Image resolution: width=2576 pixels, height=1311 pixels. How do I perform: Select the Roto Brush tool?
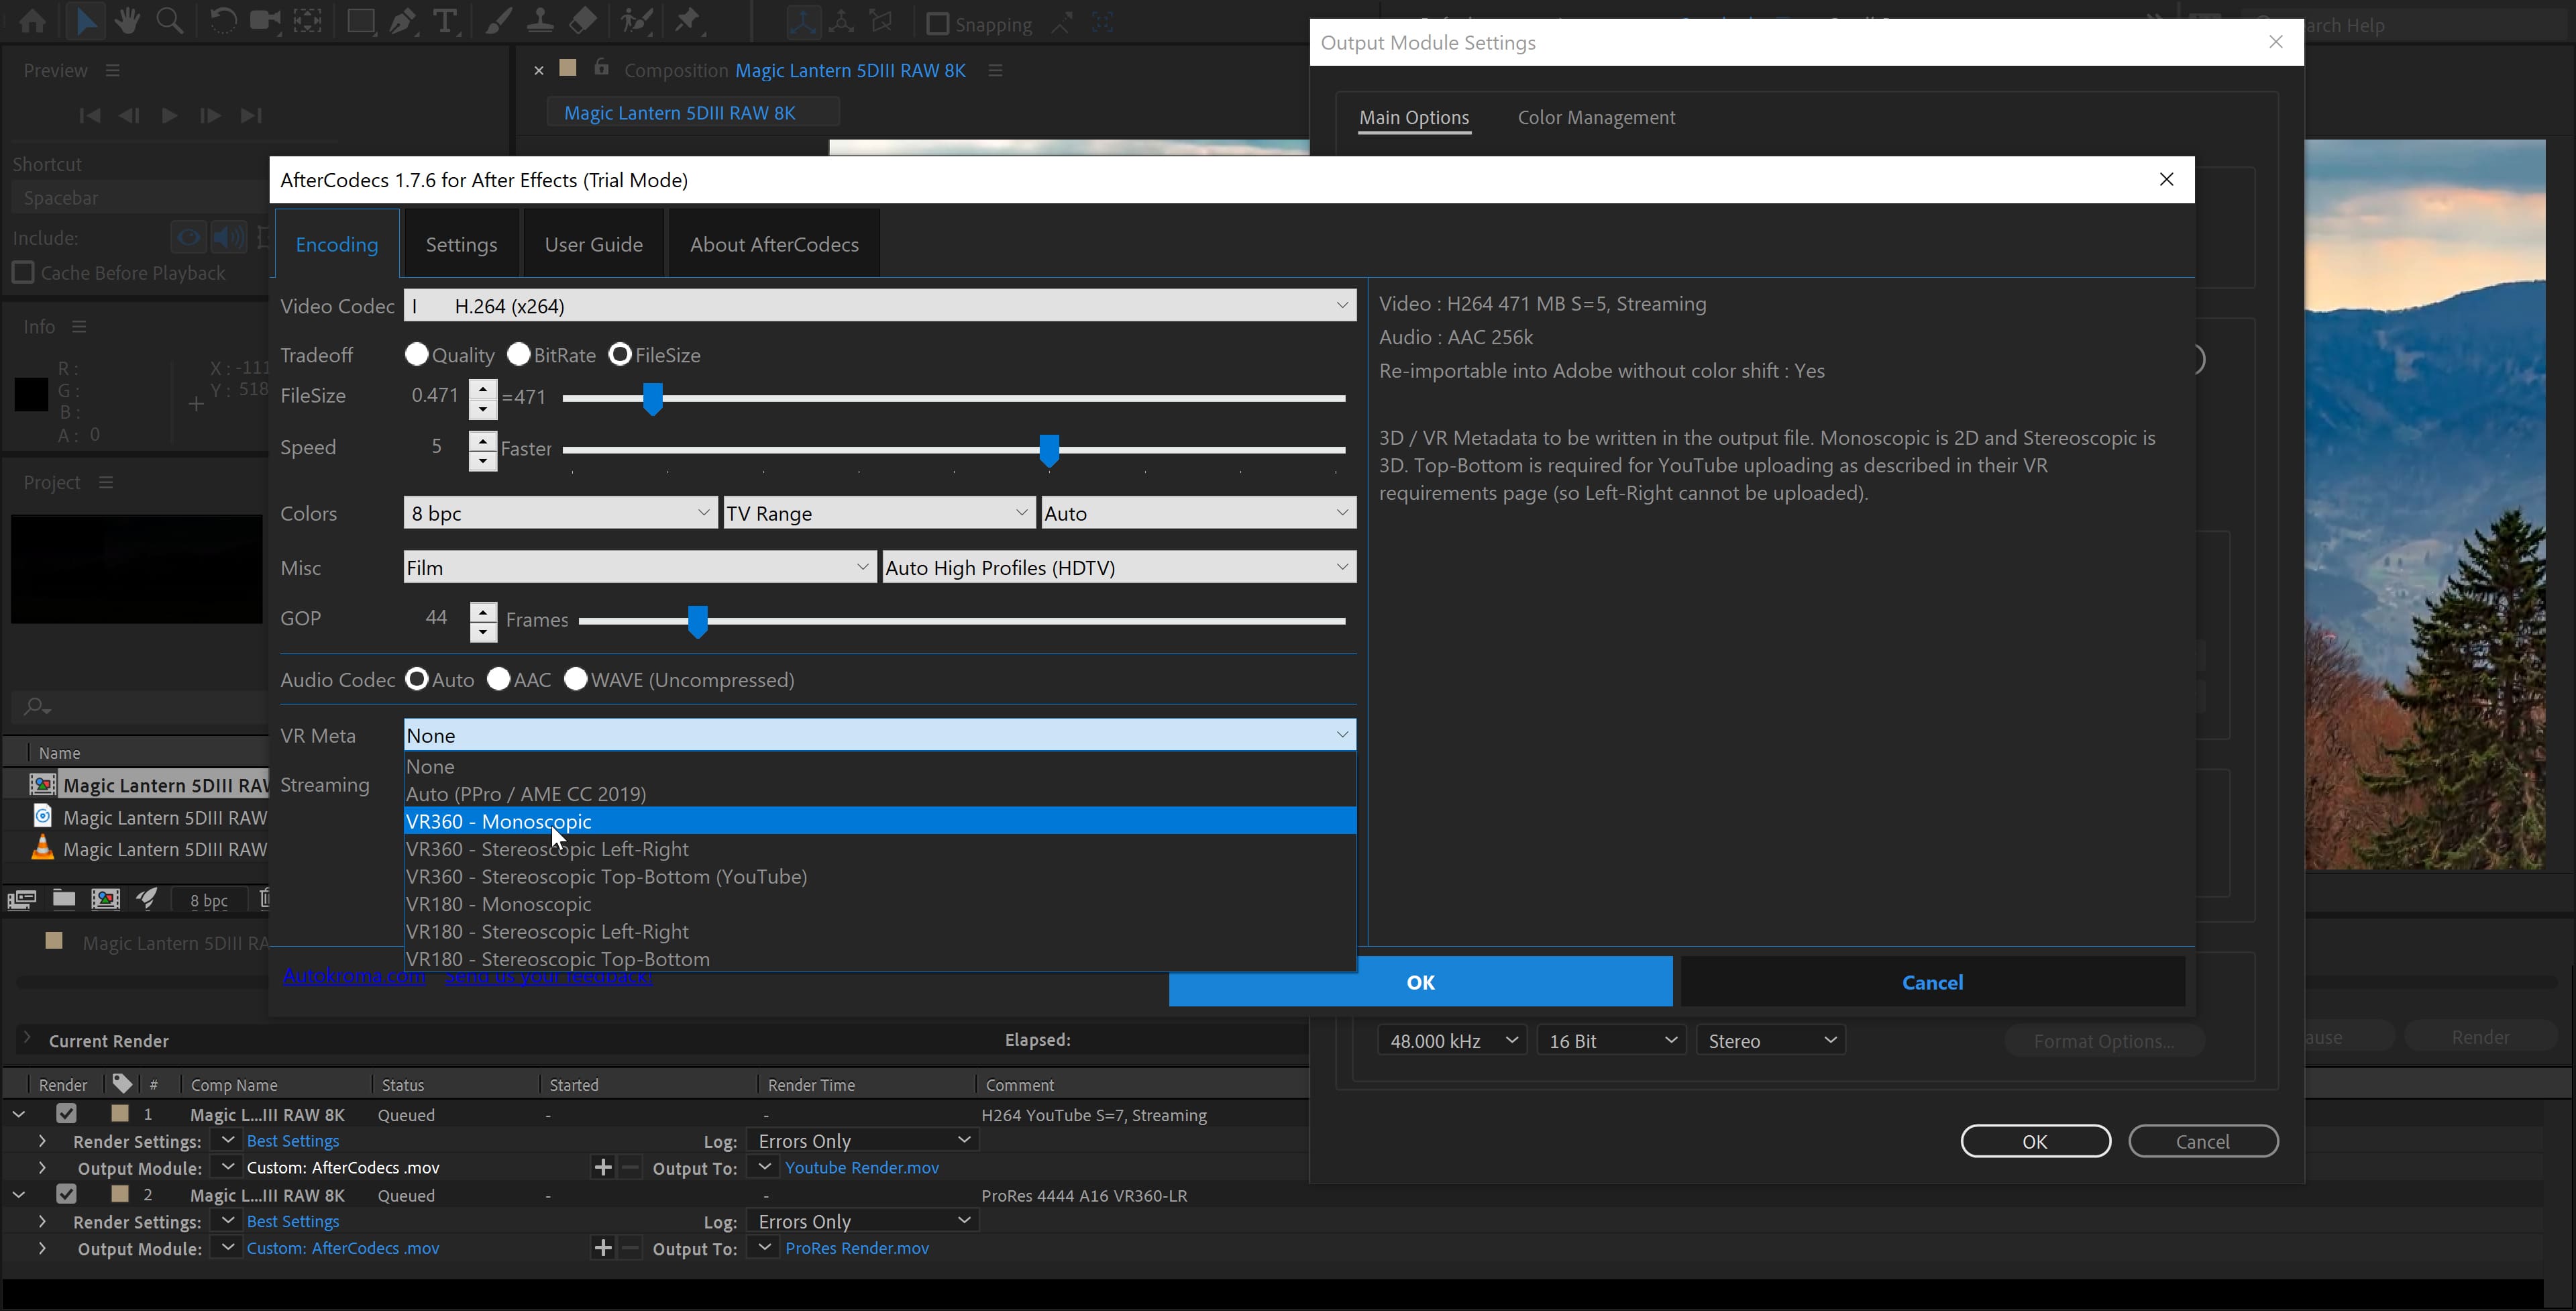coord(636,21)
